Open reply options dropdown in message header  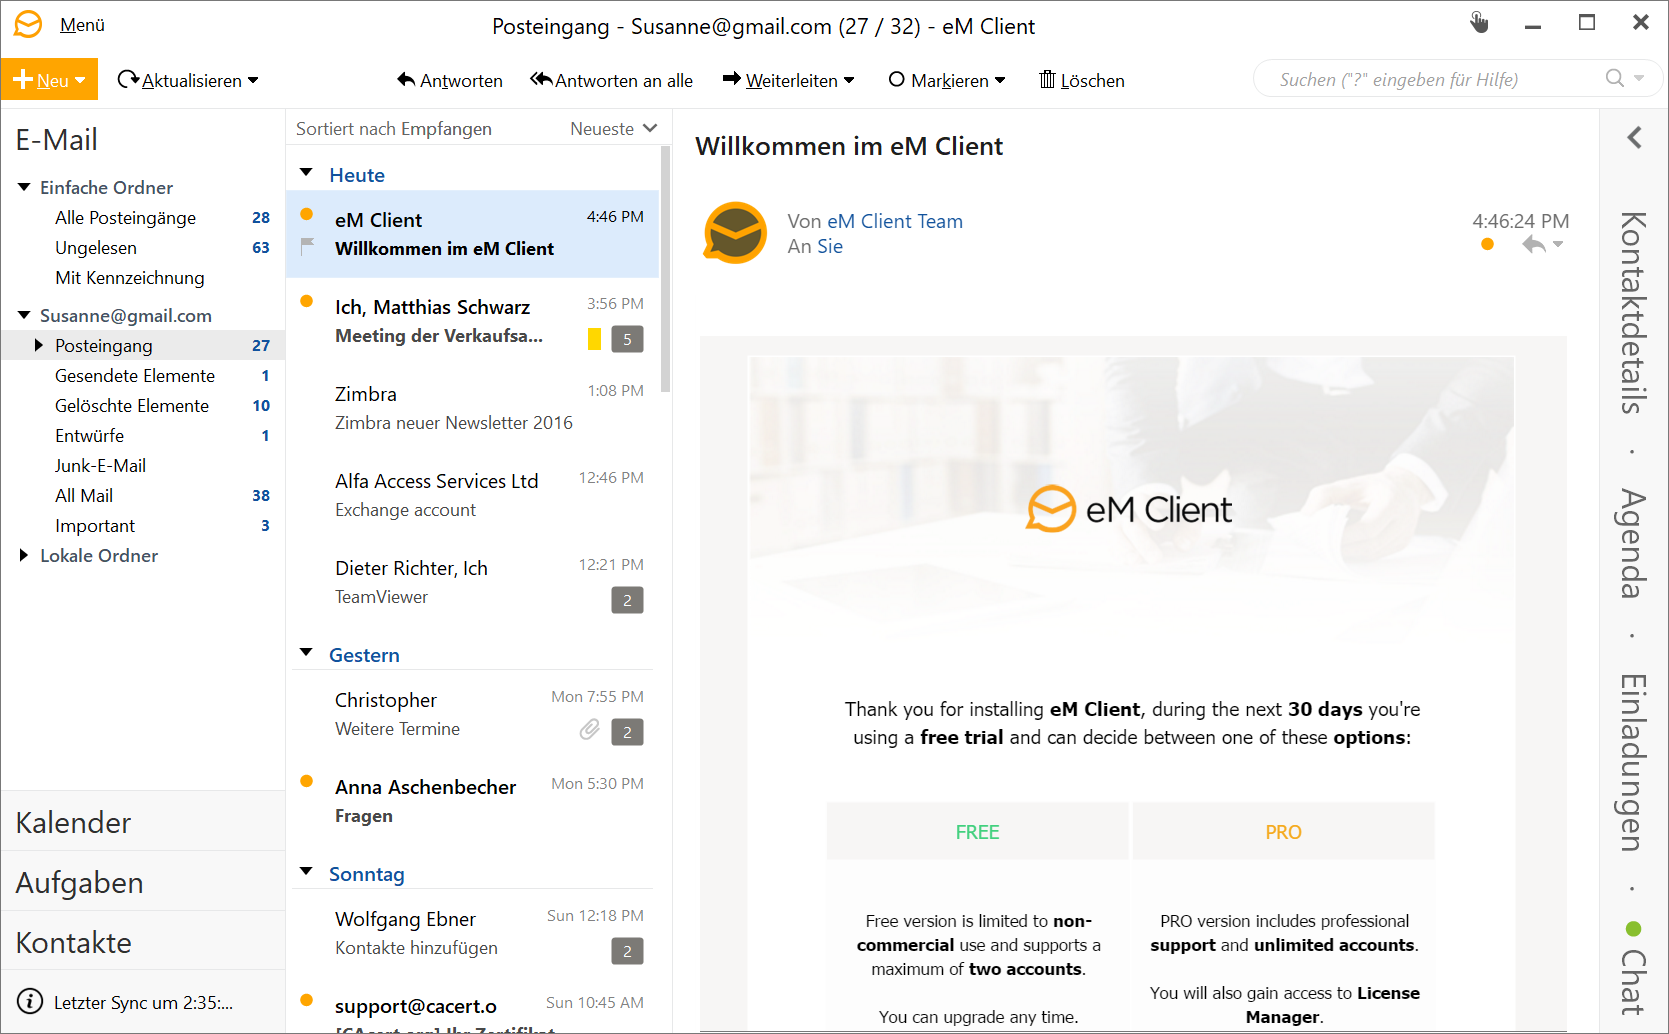[1558, 244]
